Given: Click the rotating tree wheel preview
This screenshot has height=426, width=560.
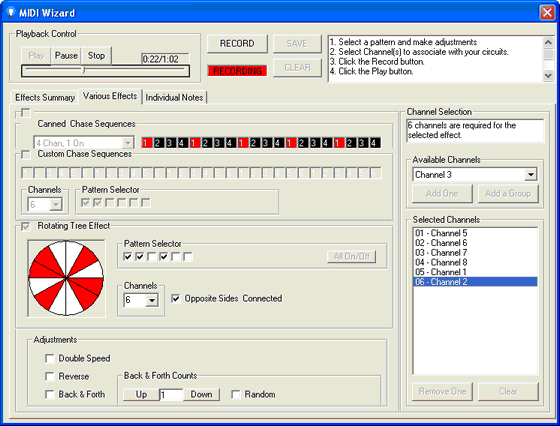Looking at the screenshot, I should 66,278.
